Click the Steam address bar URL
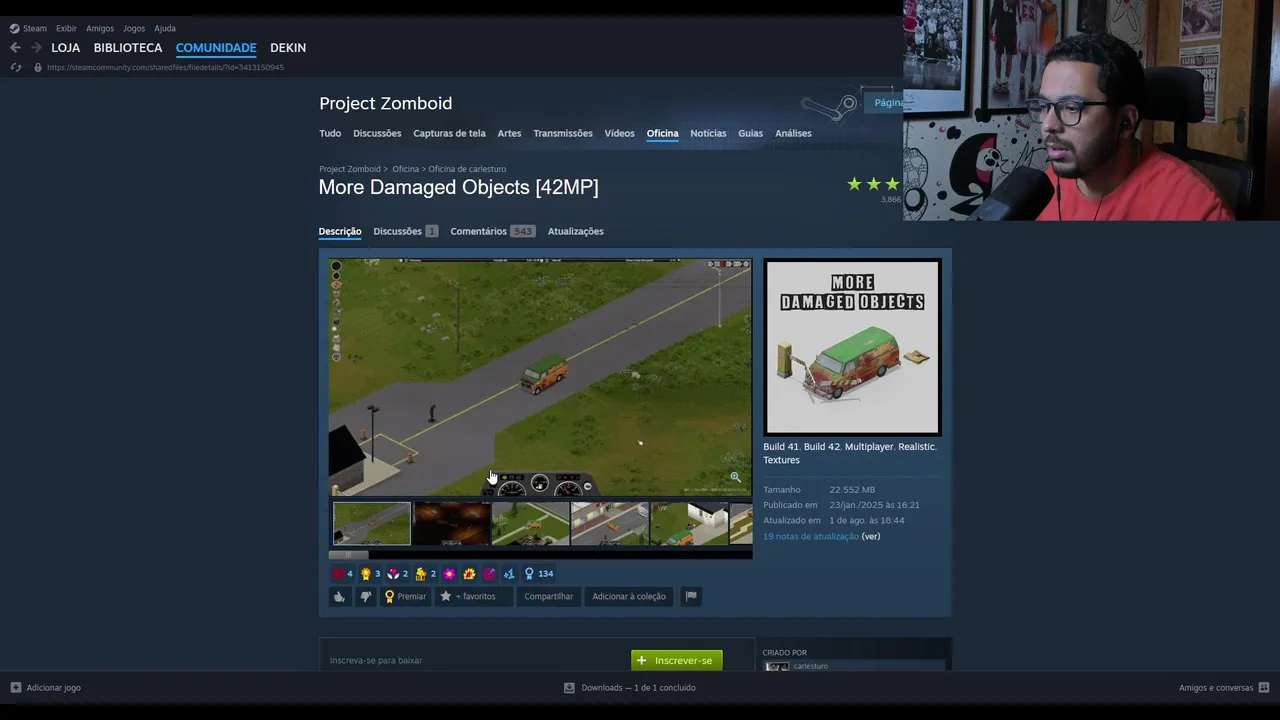The width and height of the screenshot is (1280, 720). tap(165, 67)
